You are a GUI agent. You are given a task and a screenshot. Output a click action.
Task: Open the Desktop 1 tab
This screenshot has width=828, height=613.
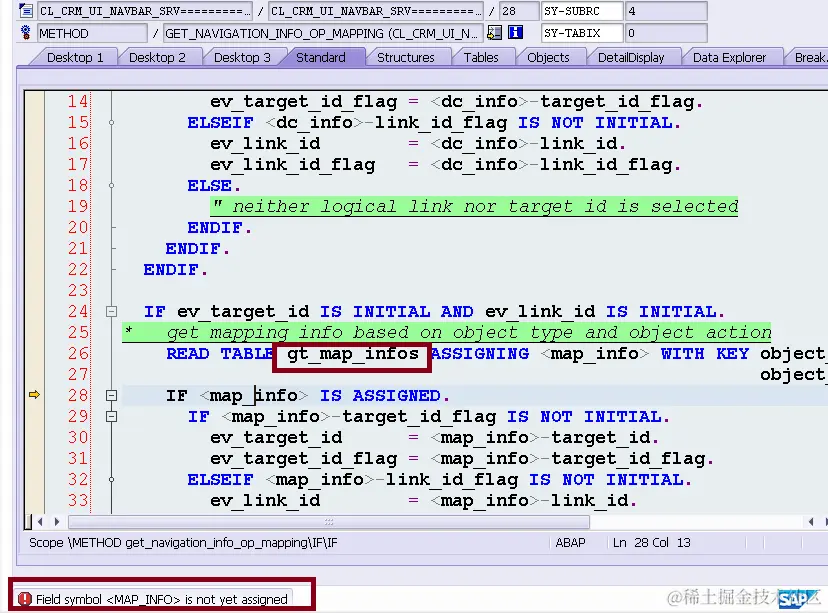[x=75, y=57]
